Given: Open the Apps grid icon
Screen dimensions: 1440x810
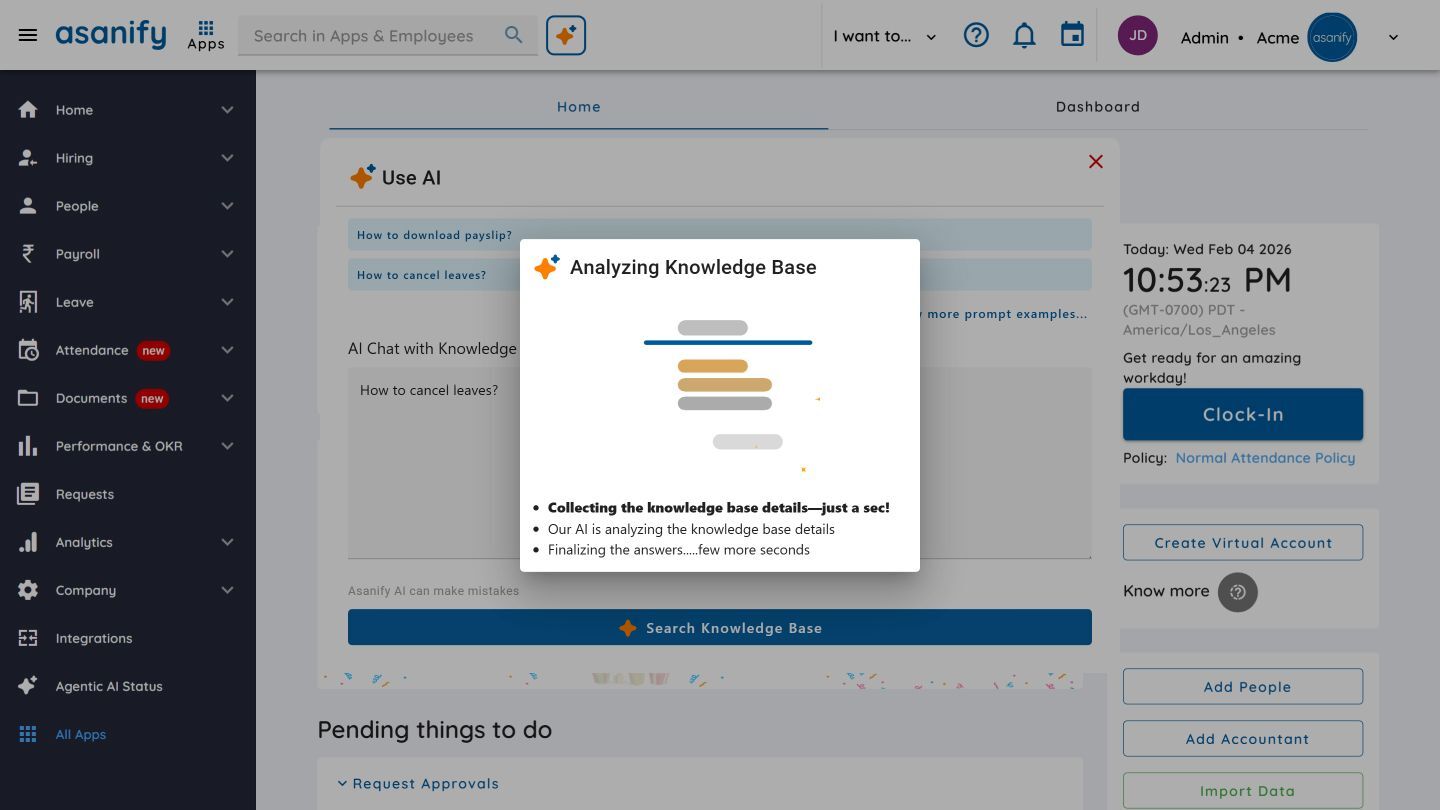Looking at the screenshot, I should click(x=206, y=35).
